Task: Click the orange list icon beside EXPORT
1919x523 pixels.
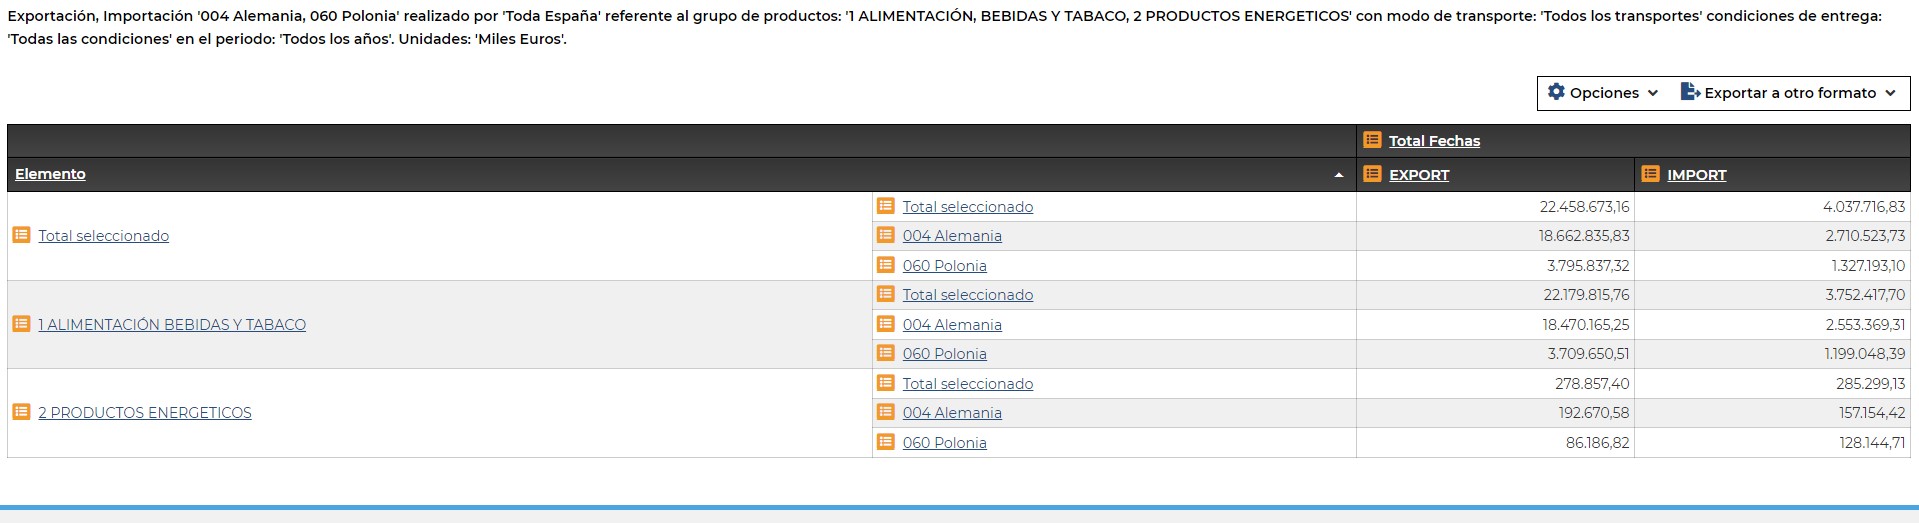Action: [x=1372, y=174]
